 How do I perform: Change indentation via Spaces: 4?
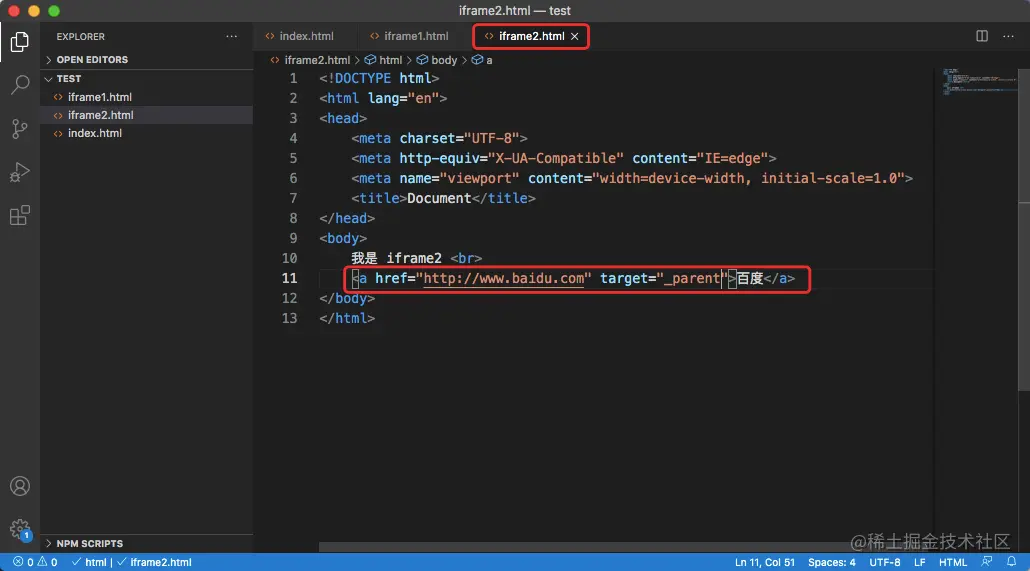832,562
